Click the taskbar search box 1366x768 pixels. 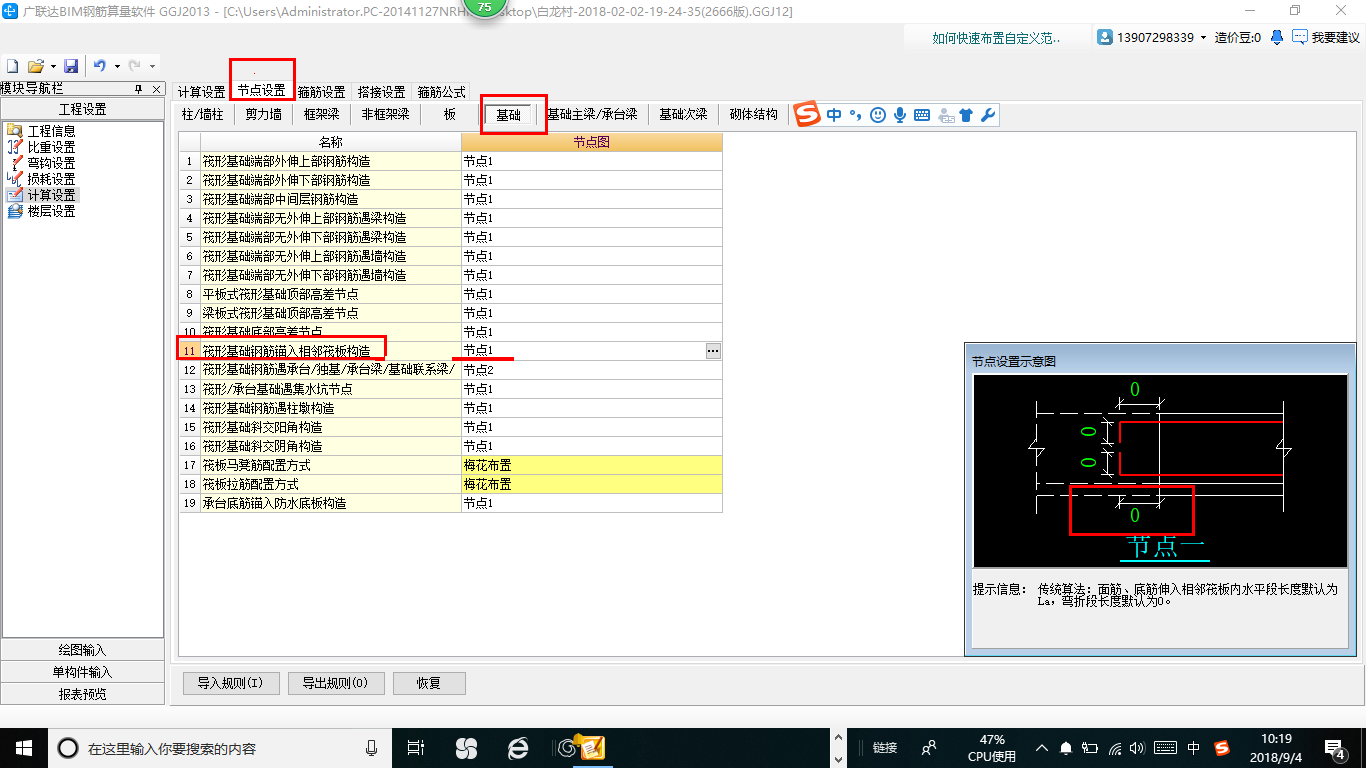tap(220, 747)
